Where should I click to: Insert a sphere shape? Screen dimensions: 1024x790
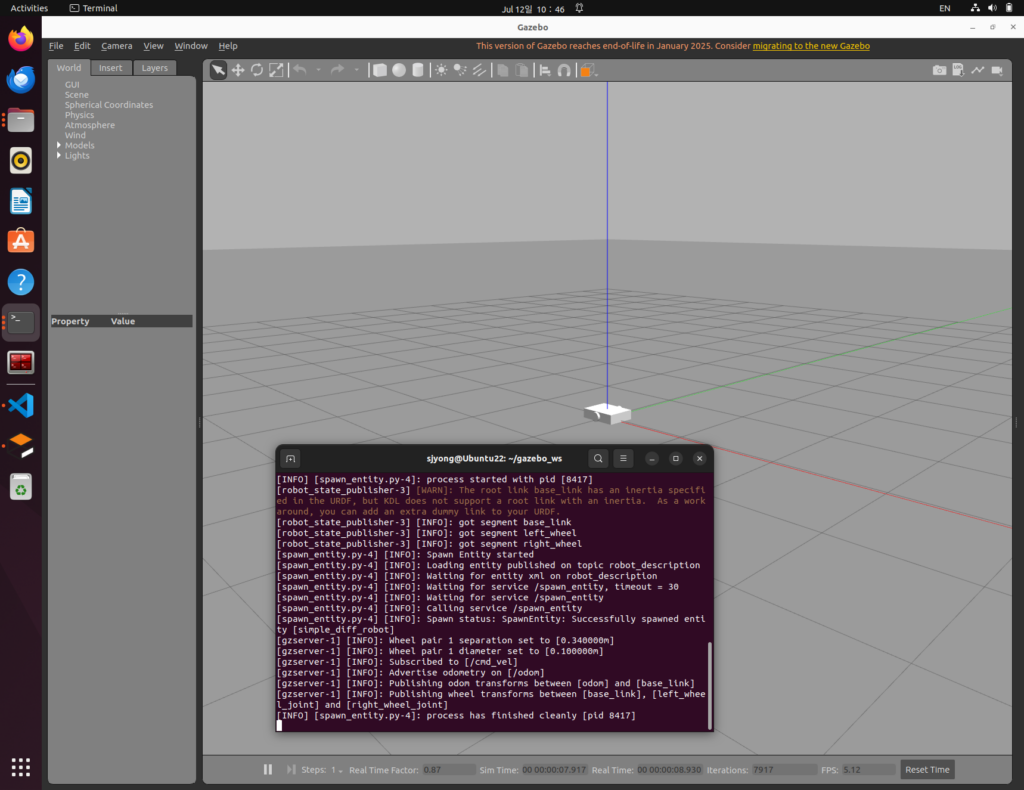(x=398, y=70)
